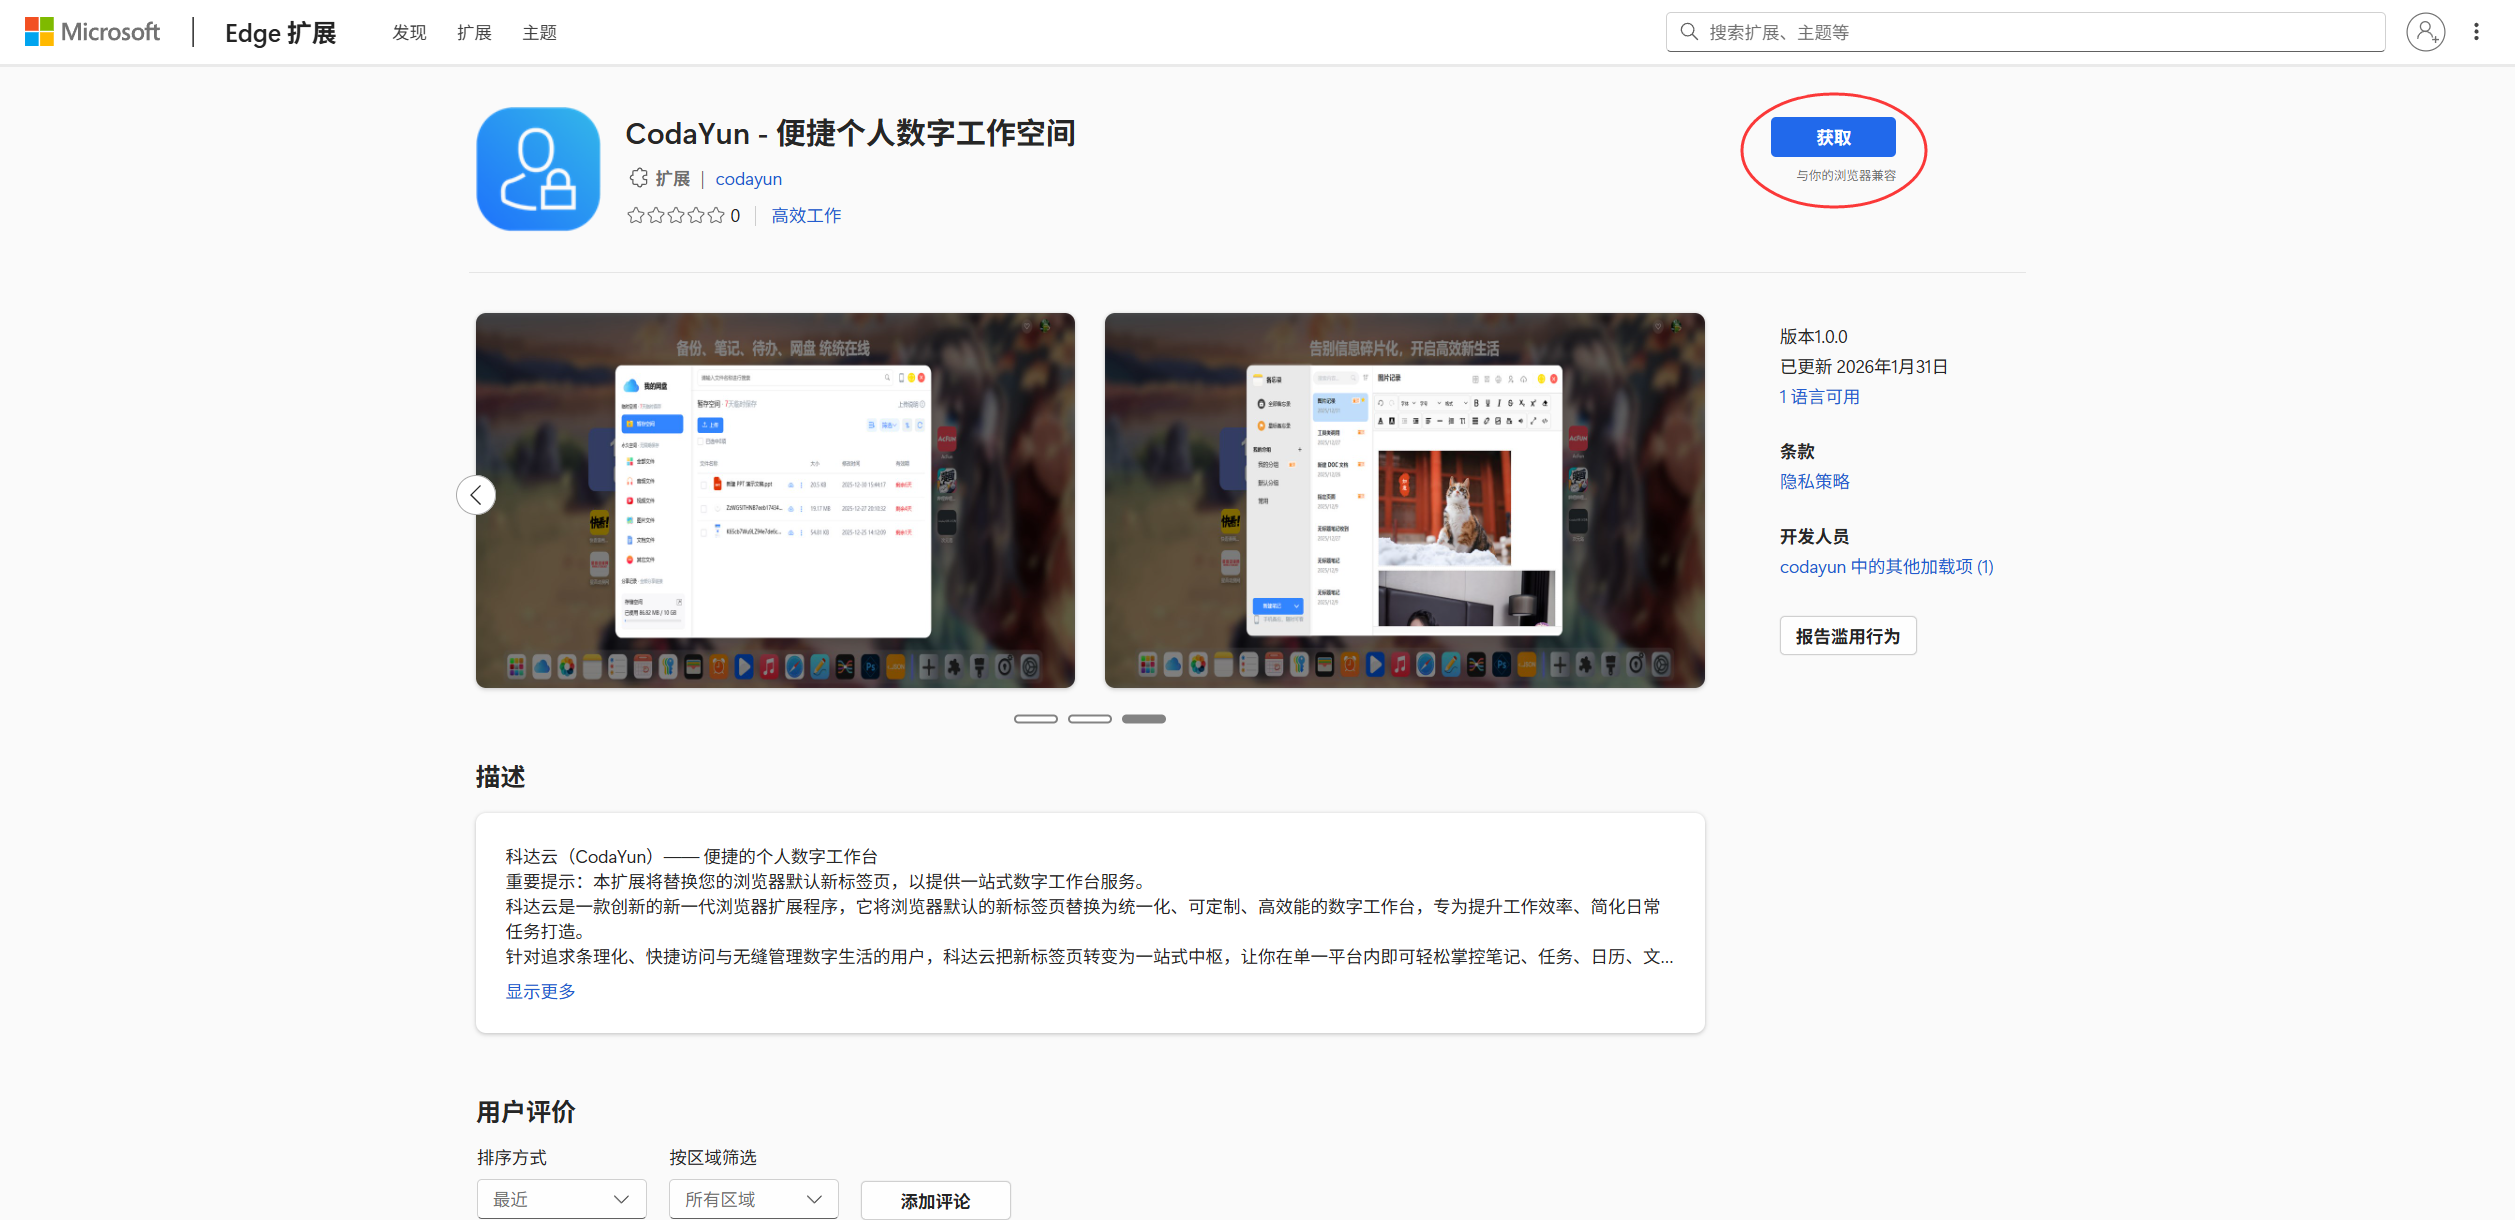Screen dimensions: 2515x1220
Task: Open the user account profile icon
Action: tap(2425, 32)
